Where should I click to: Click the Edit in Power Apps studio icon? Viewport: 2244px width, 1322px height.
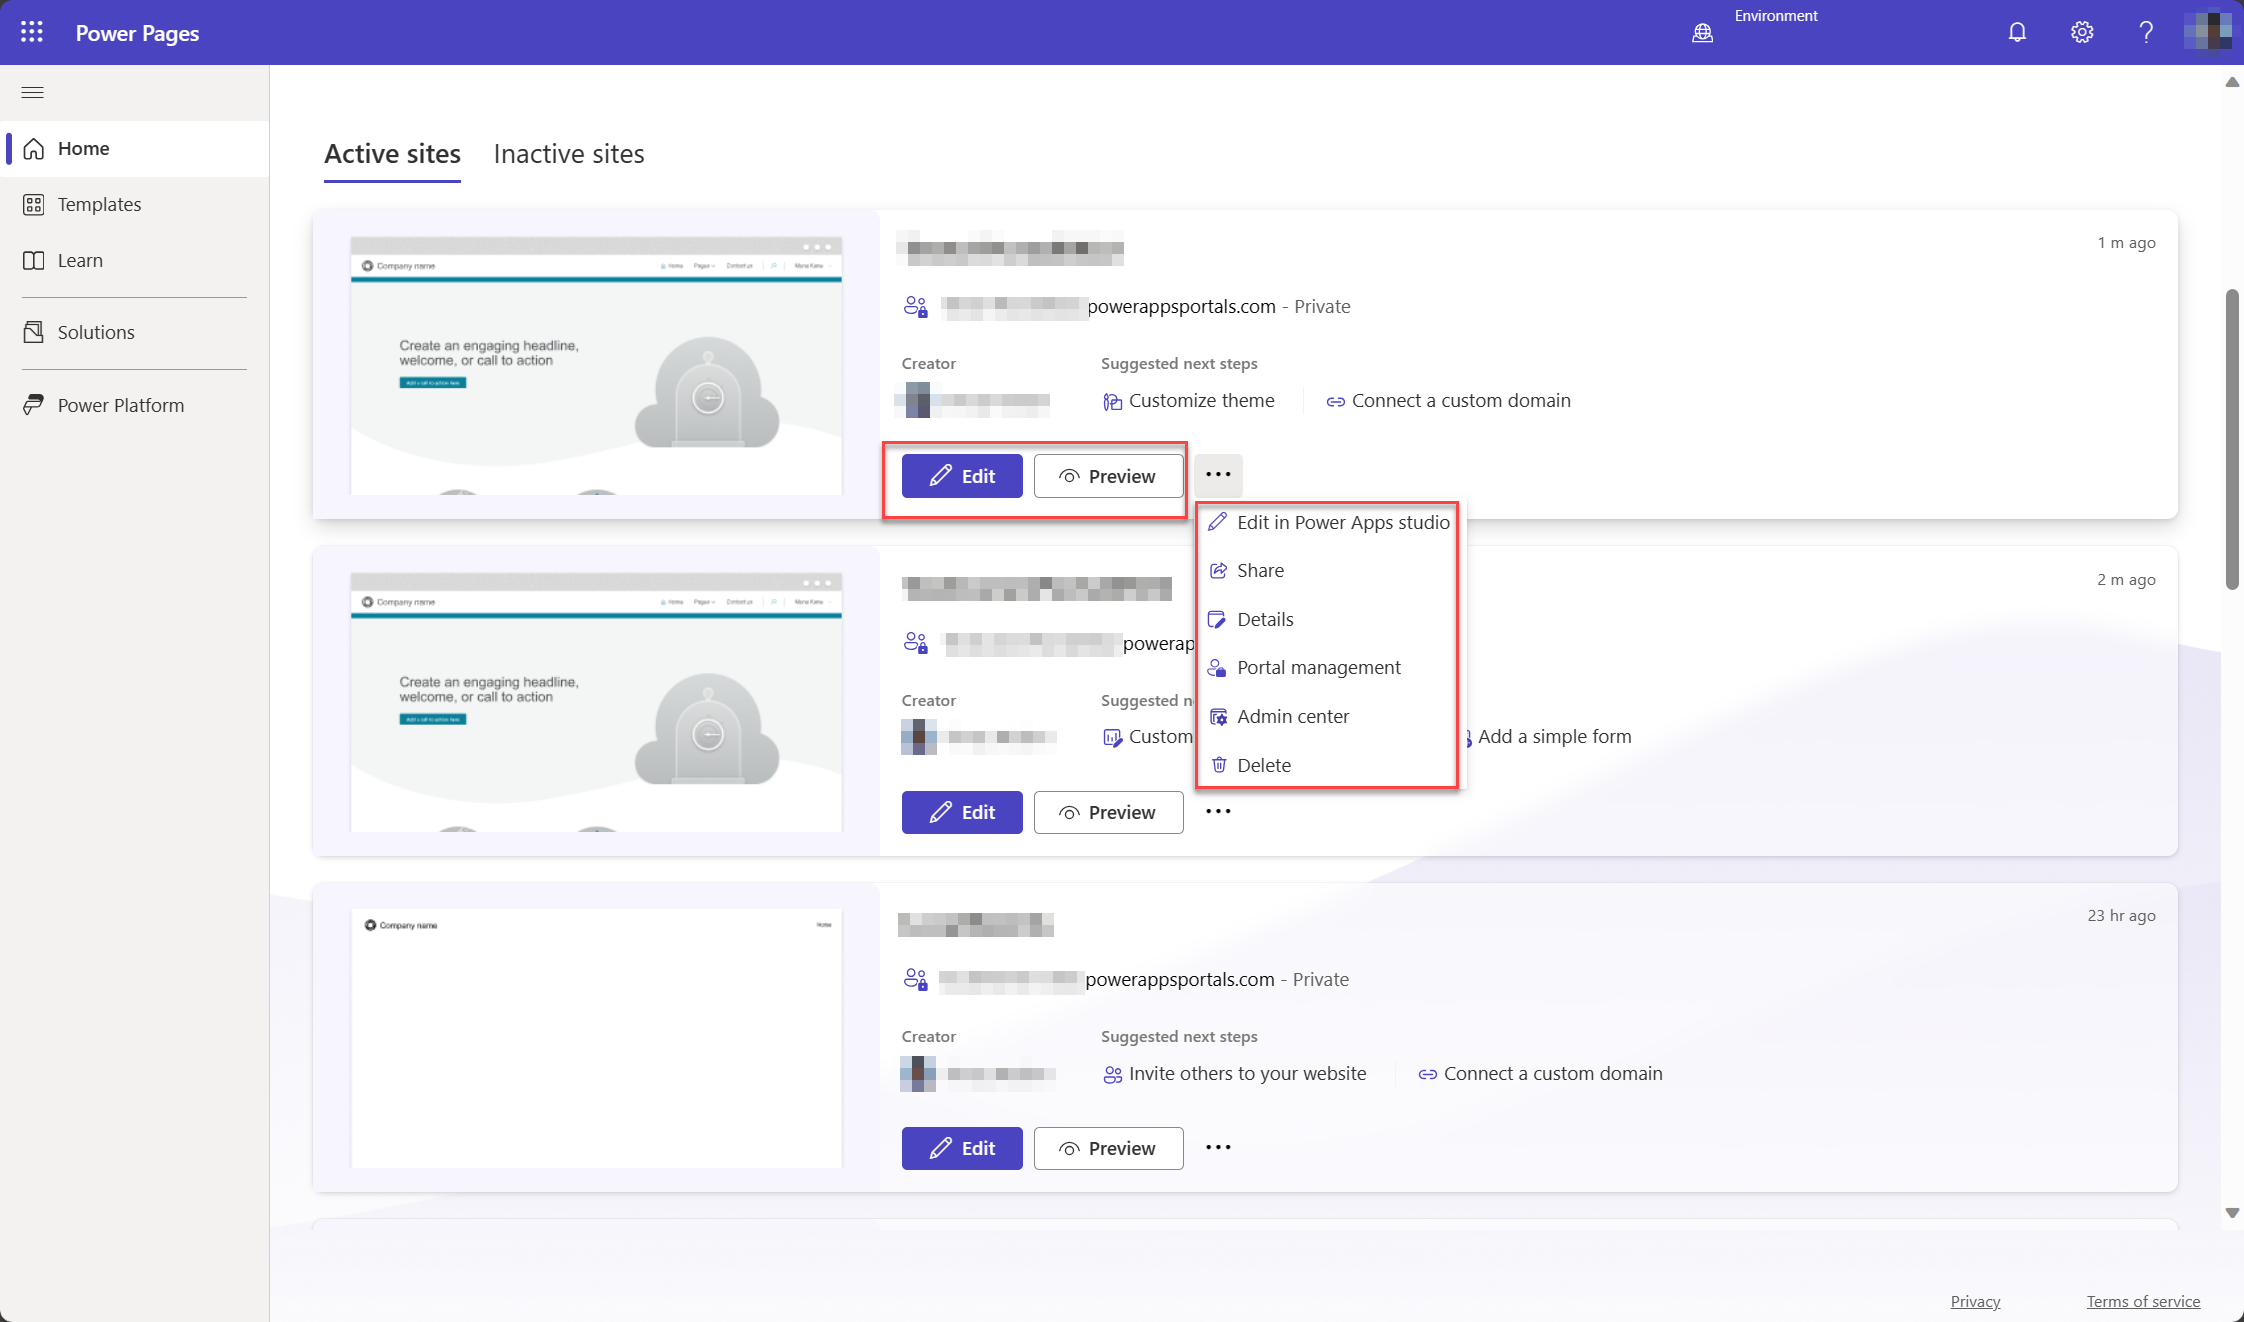1218,521
